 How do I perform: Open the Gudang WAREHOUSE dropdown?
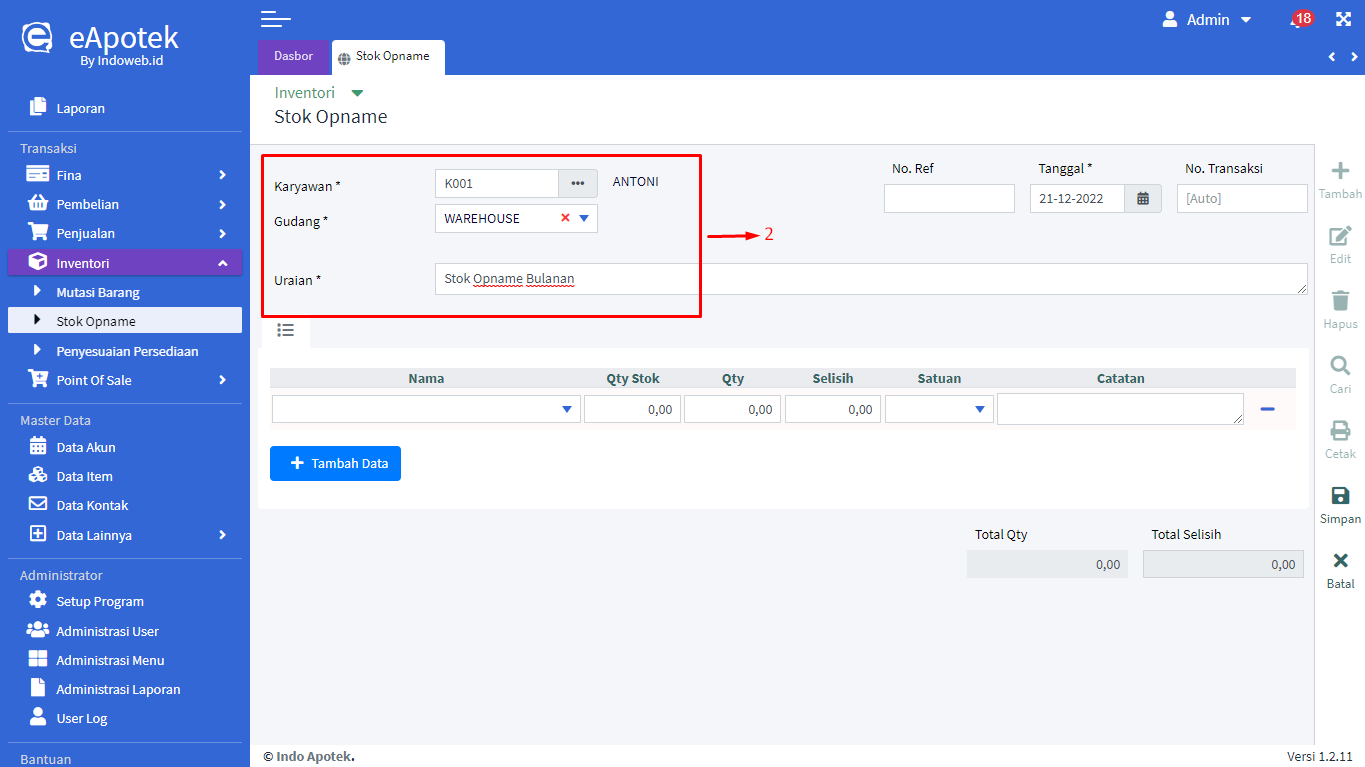(584, 218)
